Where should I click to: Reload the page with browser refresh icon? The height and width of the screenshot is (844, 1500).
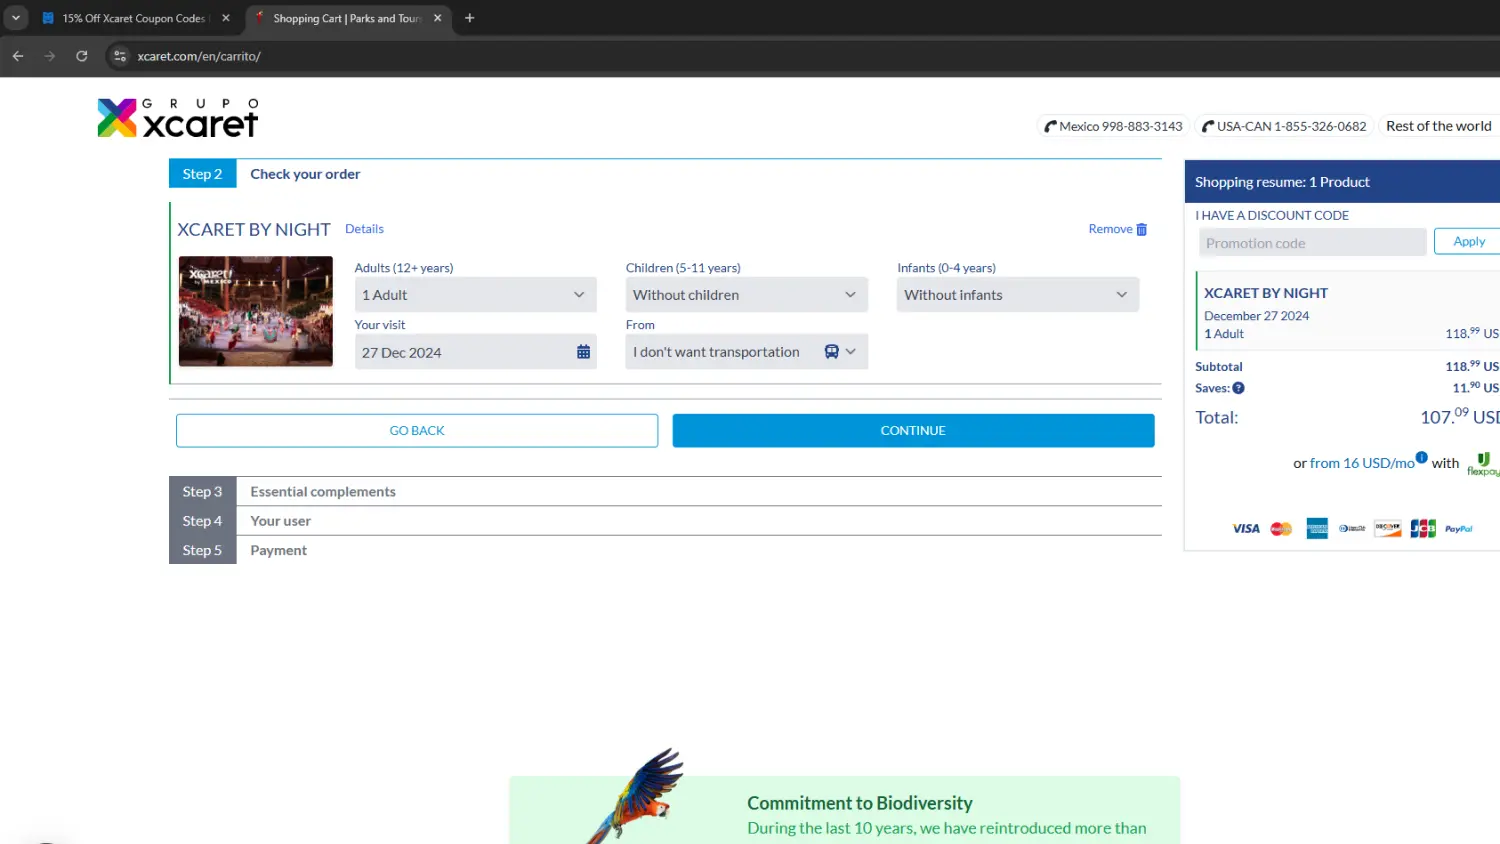82,56
